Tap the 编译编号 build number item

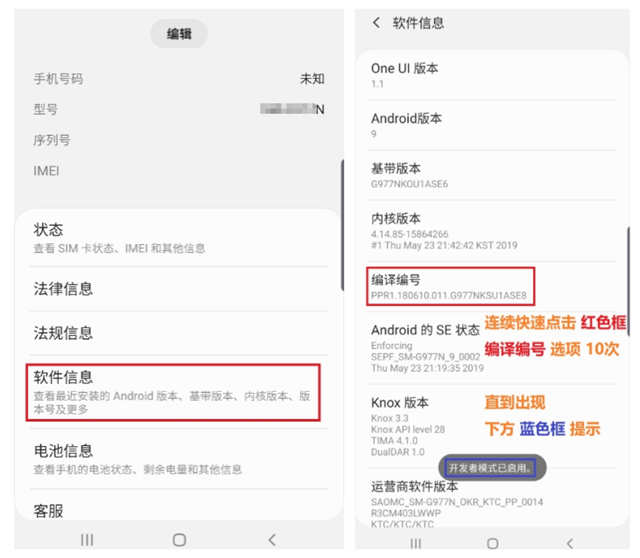449,287
